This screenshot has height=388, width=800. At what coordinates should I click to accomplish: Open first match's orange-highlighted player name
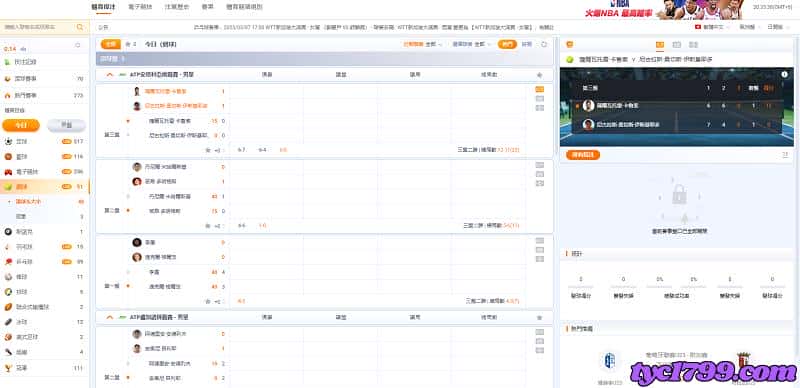pyautogui.click(x=165, y=91)
